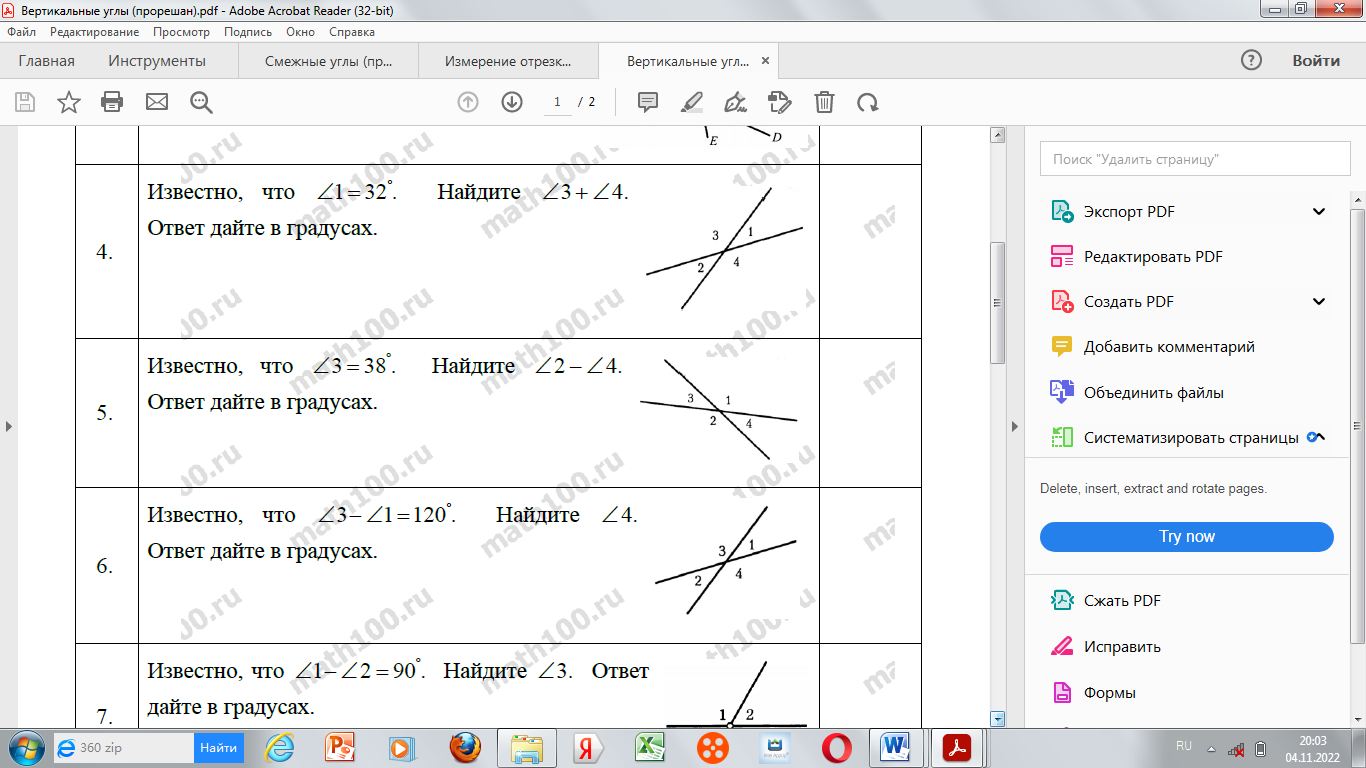
Task: Click the Войти sign-in button
Action: [x=1316, y=60]
